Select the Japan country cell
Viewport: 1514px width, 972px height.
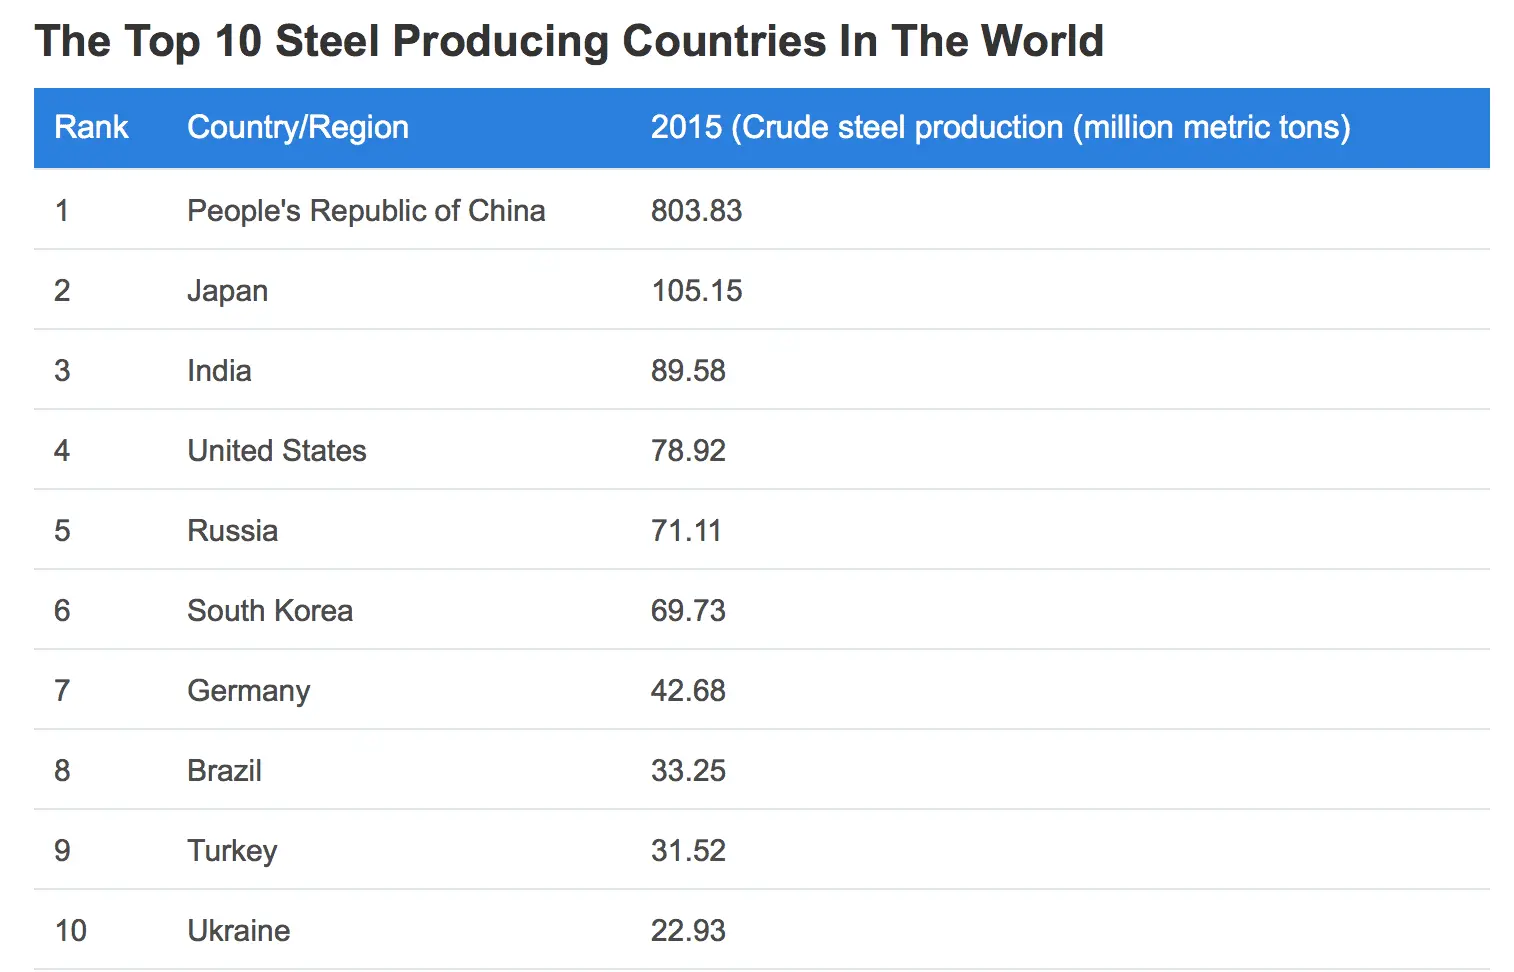228,291
